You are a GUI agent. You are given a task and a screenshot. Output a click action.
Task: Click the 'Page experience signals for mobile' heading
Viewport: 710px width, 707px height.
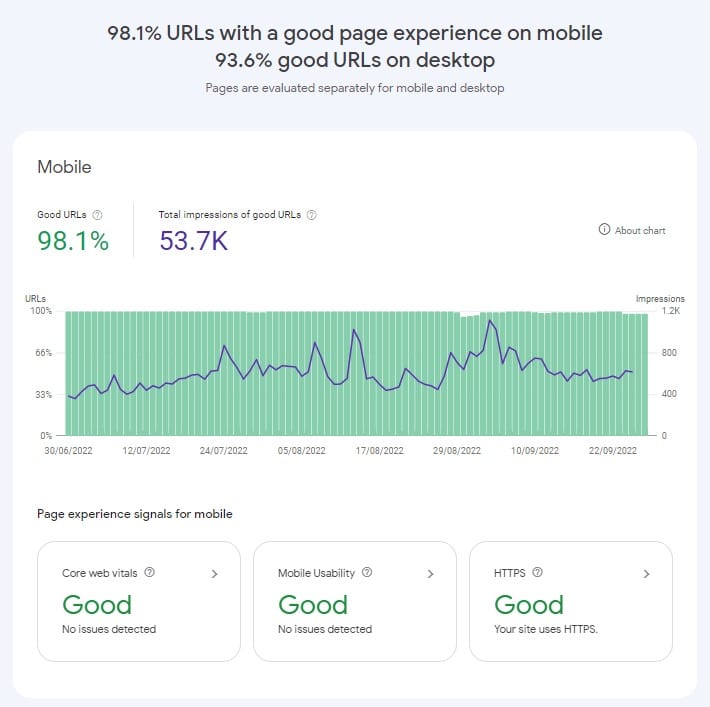tap(134, 514)
